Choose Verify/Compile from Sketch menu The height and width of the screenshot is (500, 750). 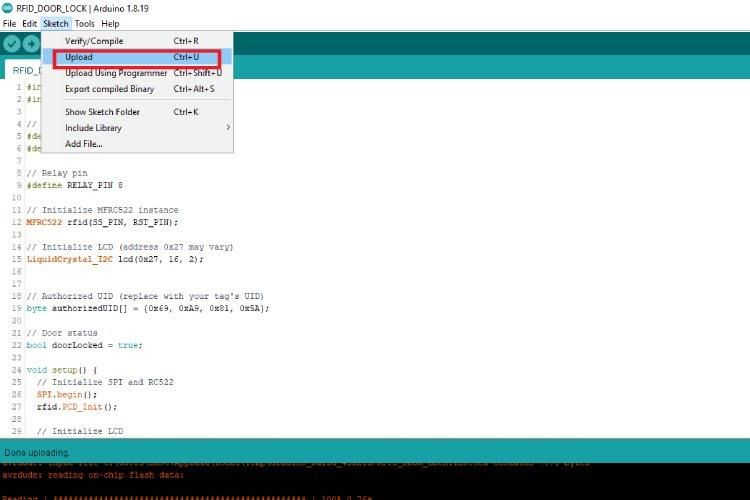pos(137,41)
